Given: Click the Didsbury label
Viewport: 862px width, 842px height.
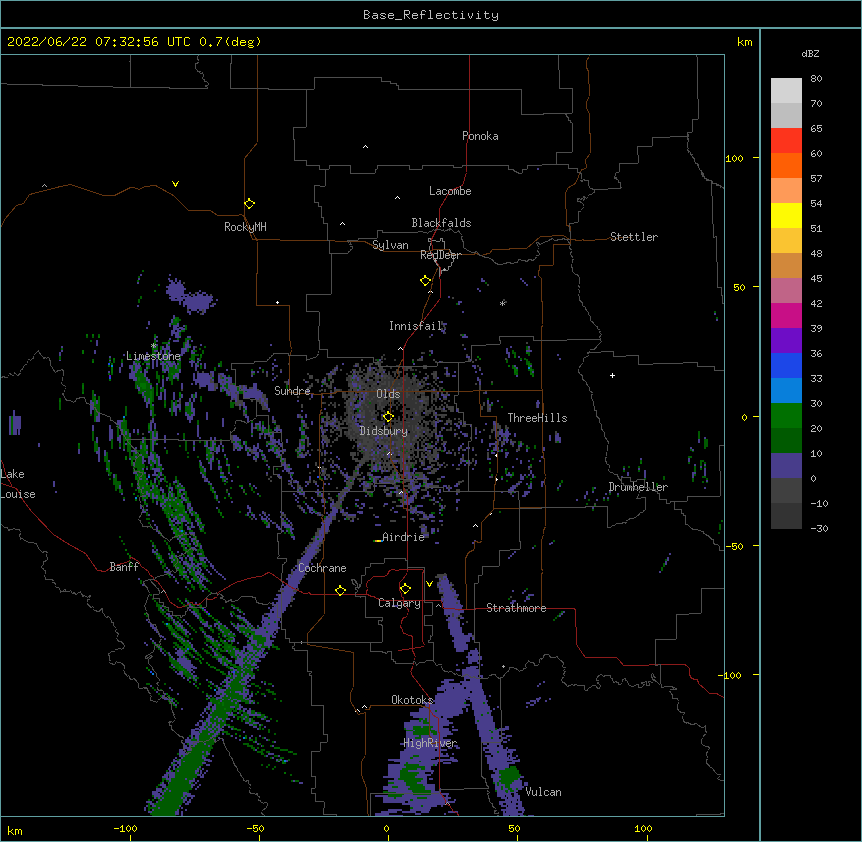Looking at the screenshot, I should [x=384, y=431].
